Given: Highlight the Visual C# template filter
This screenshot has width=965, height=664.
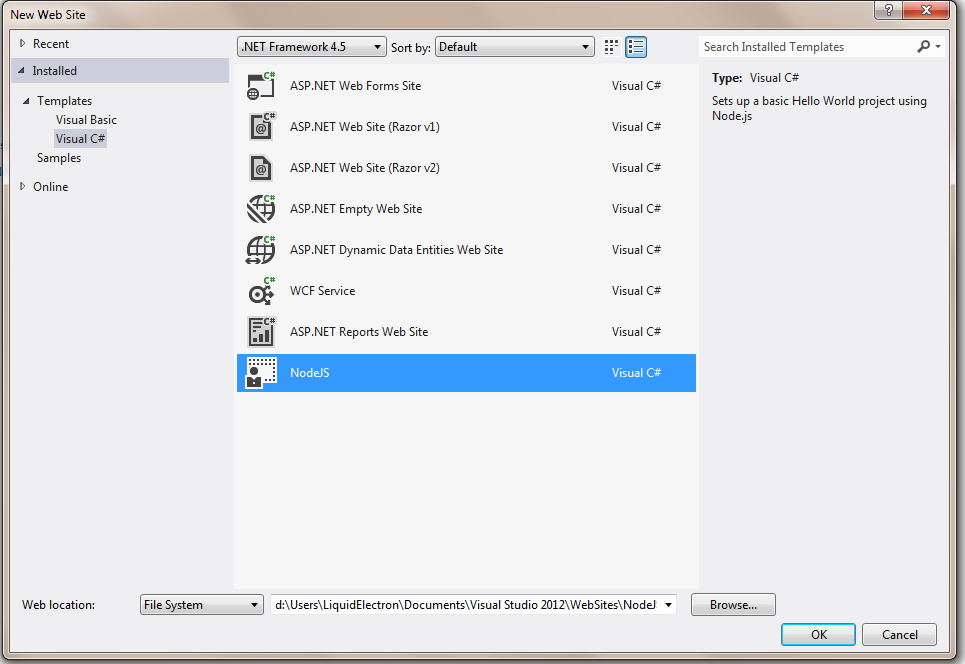Looking at the screenshot, I should tap(80, 138).
